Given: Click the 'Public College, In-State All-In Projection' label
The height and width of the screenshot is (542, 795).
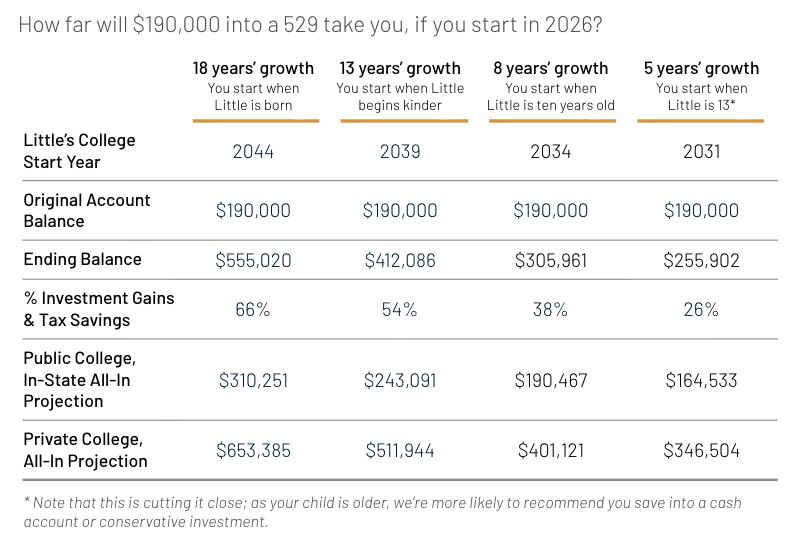Looking at the screenshot, I should pyautogui.click(x=79, y=379).
